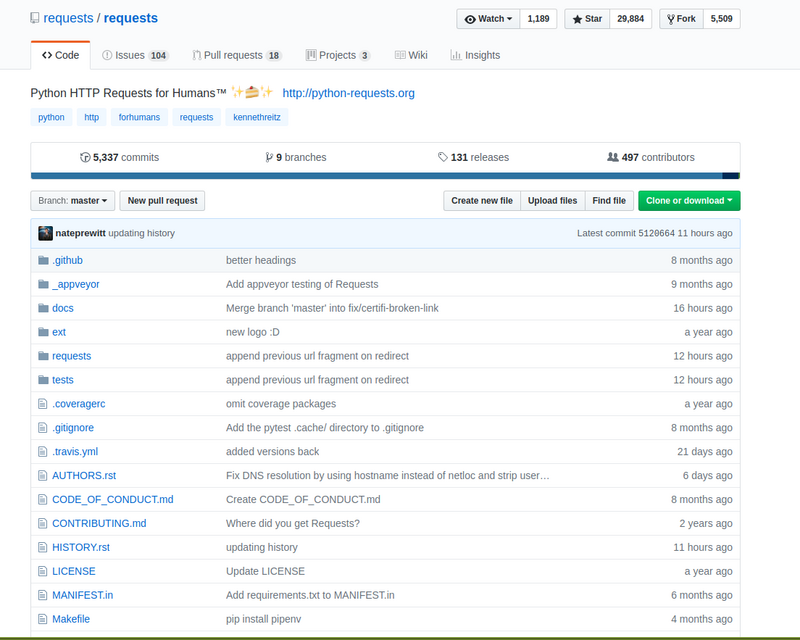
Task: Fork the requests repository
Action: tap(682, 19)
